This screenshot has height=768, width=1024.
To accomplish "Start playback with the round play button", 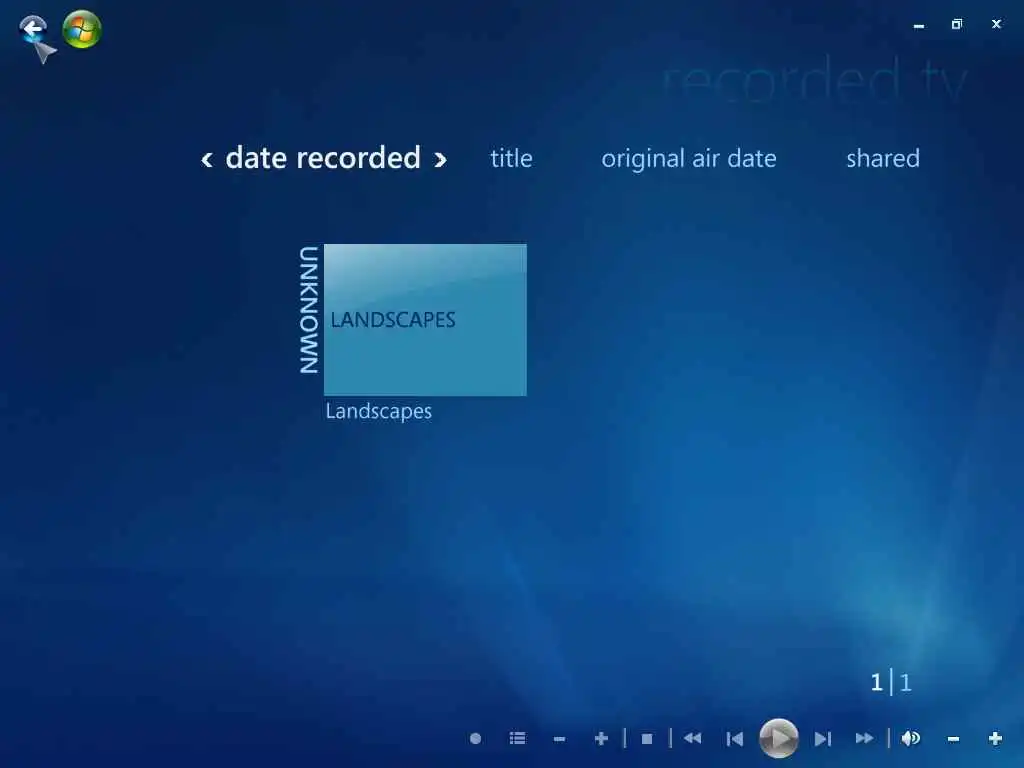I will pyautogui.click(x=778, y=738).
